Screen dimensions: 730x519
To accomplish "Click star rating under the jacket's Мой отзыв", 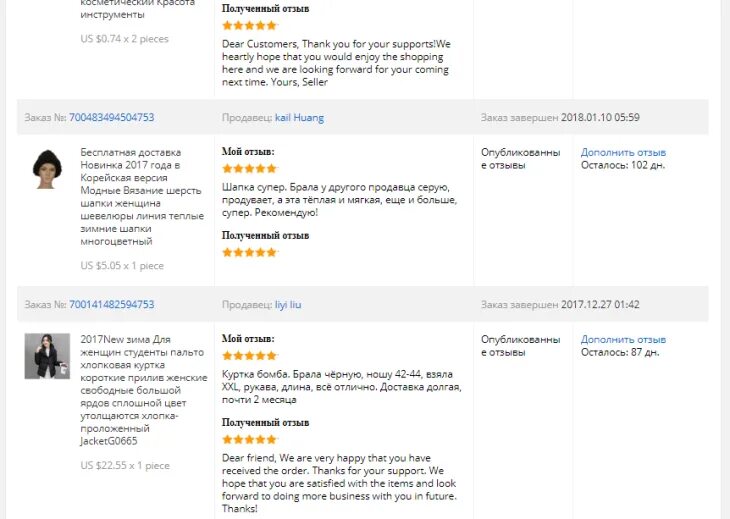I will [x=250, y=356].
